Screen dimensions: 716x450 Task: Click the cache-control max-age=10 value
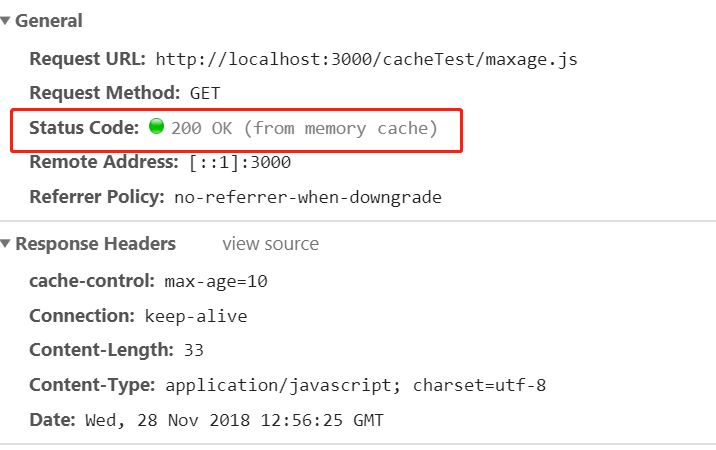[x=216, y=281]
